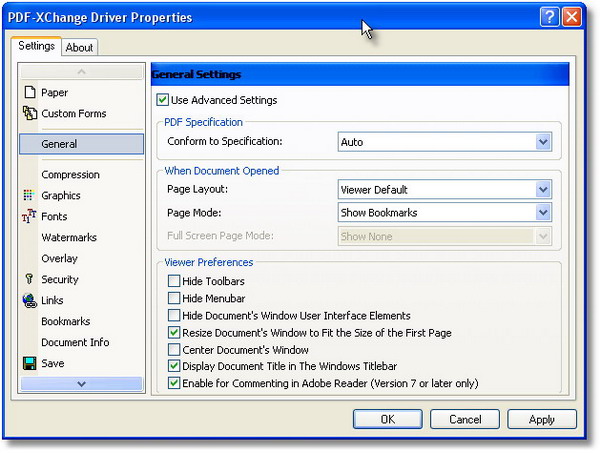Click the sidebar scroll down arrow
Viewport: 600px width, 453px height.
82,384
